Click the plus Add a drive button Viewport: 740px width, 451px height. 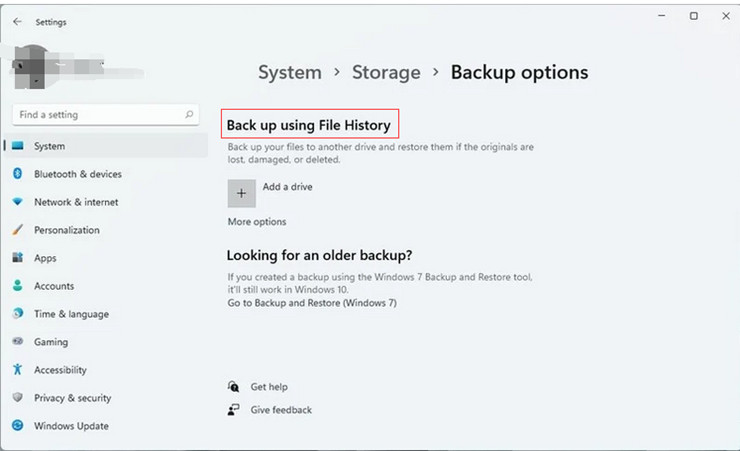coord(242,193)
